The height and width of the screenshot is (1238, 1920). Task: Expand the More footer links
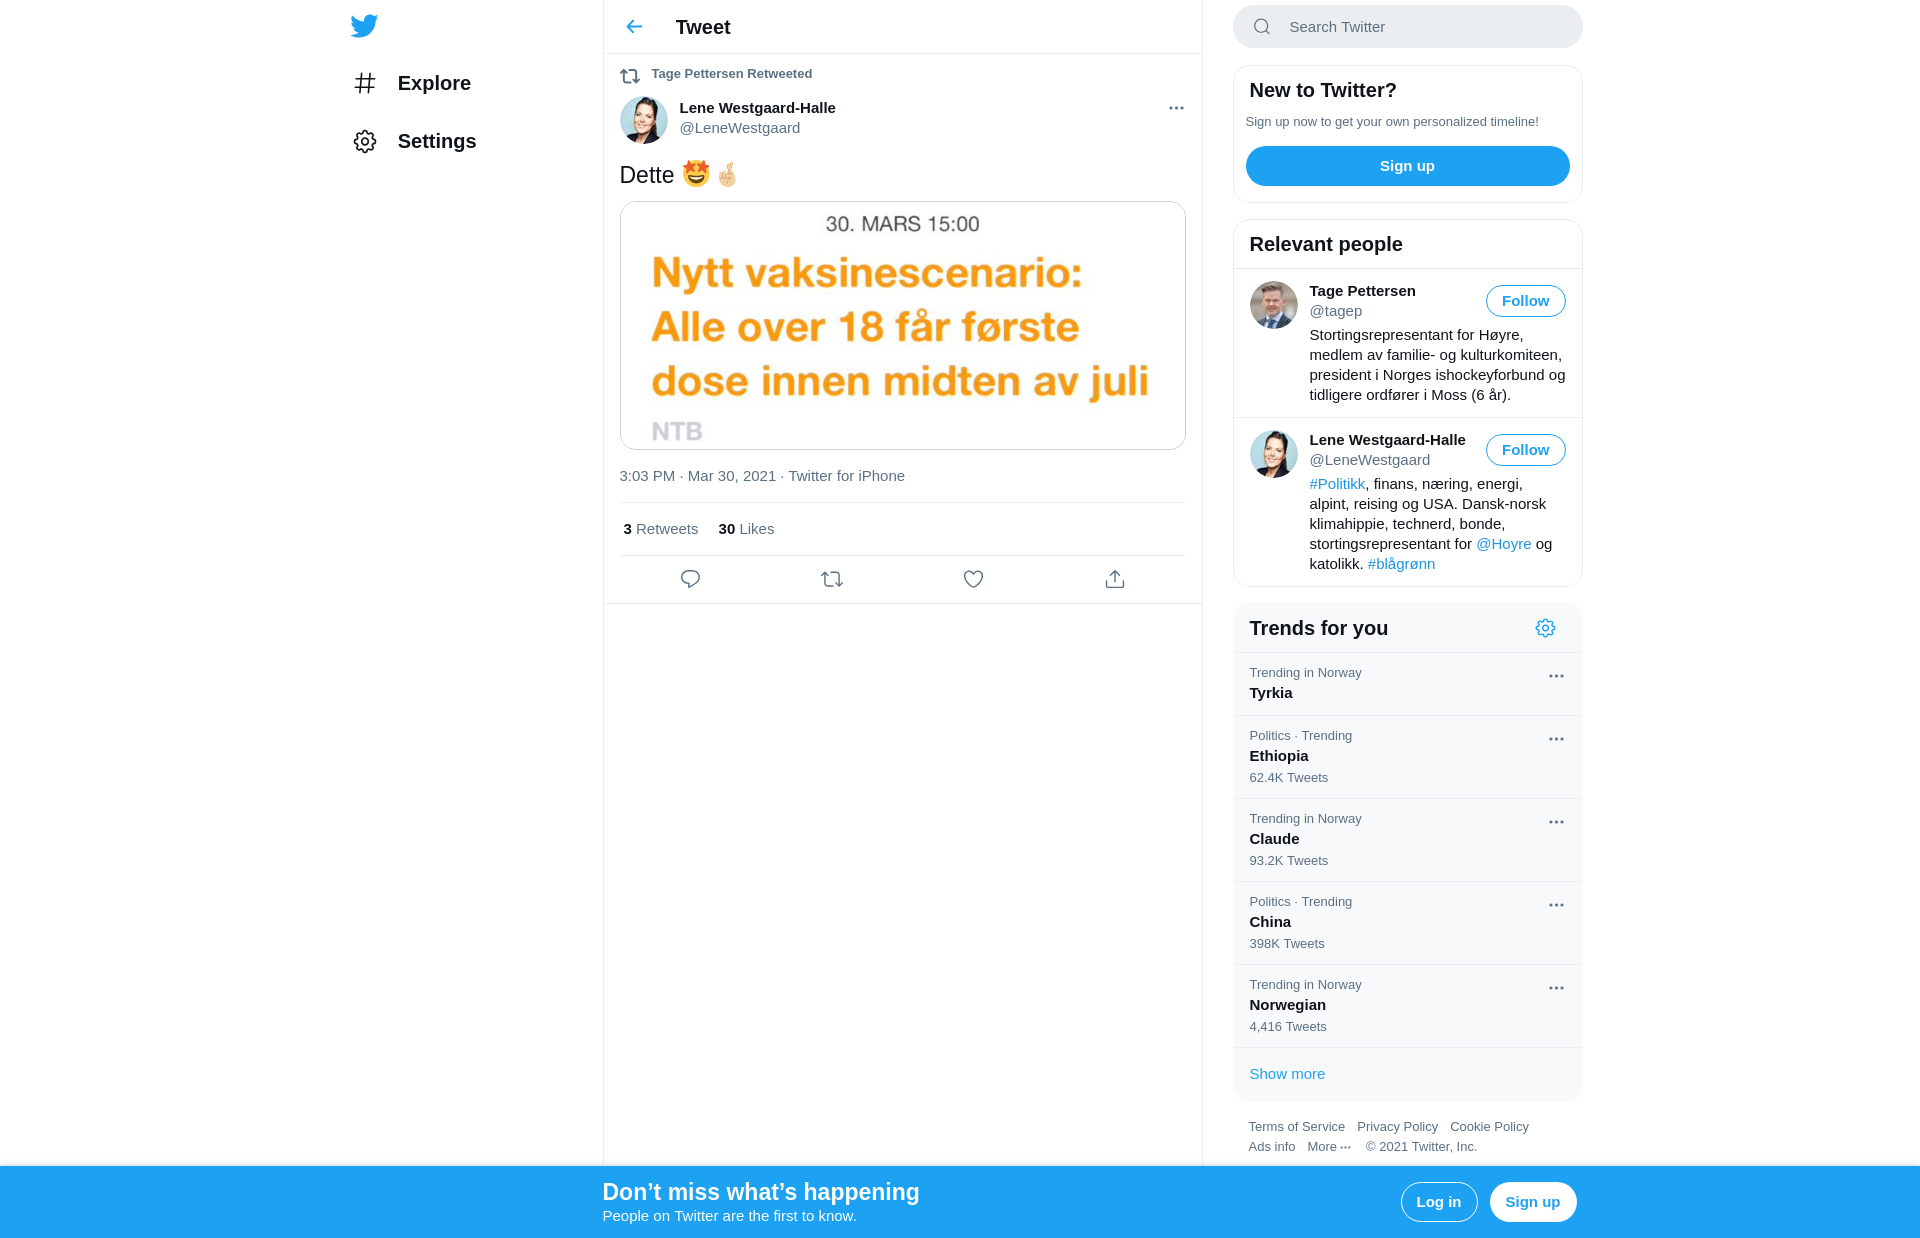point(1329,1147)
